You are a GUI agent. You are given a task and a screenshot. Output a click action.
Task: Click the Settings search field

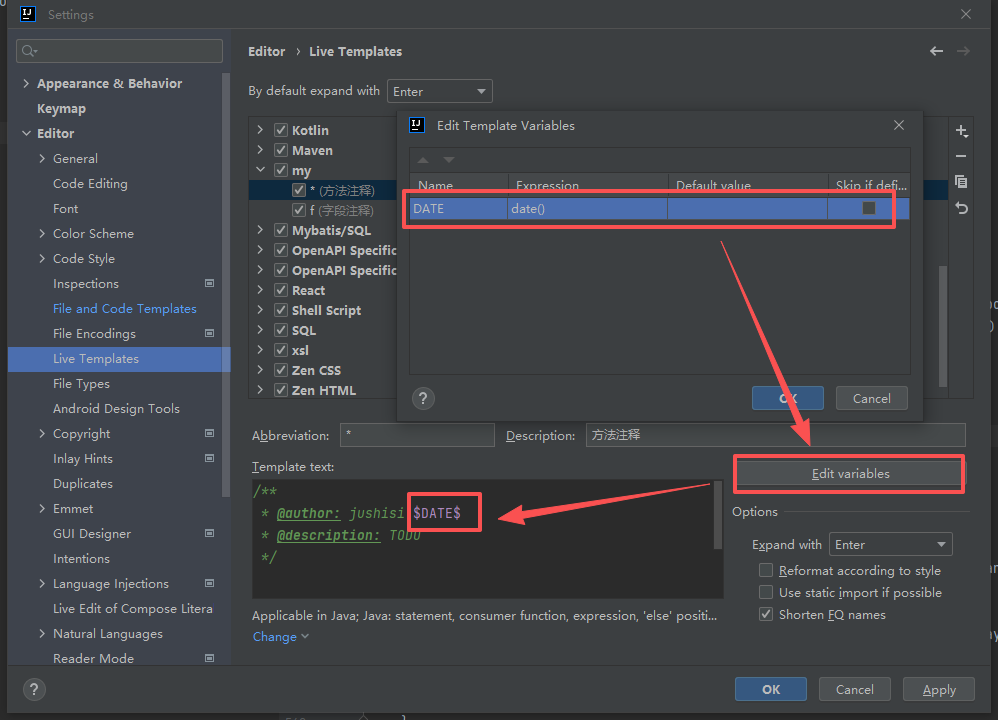click(120, 51)
